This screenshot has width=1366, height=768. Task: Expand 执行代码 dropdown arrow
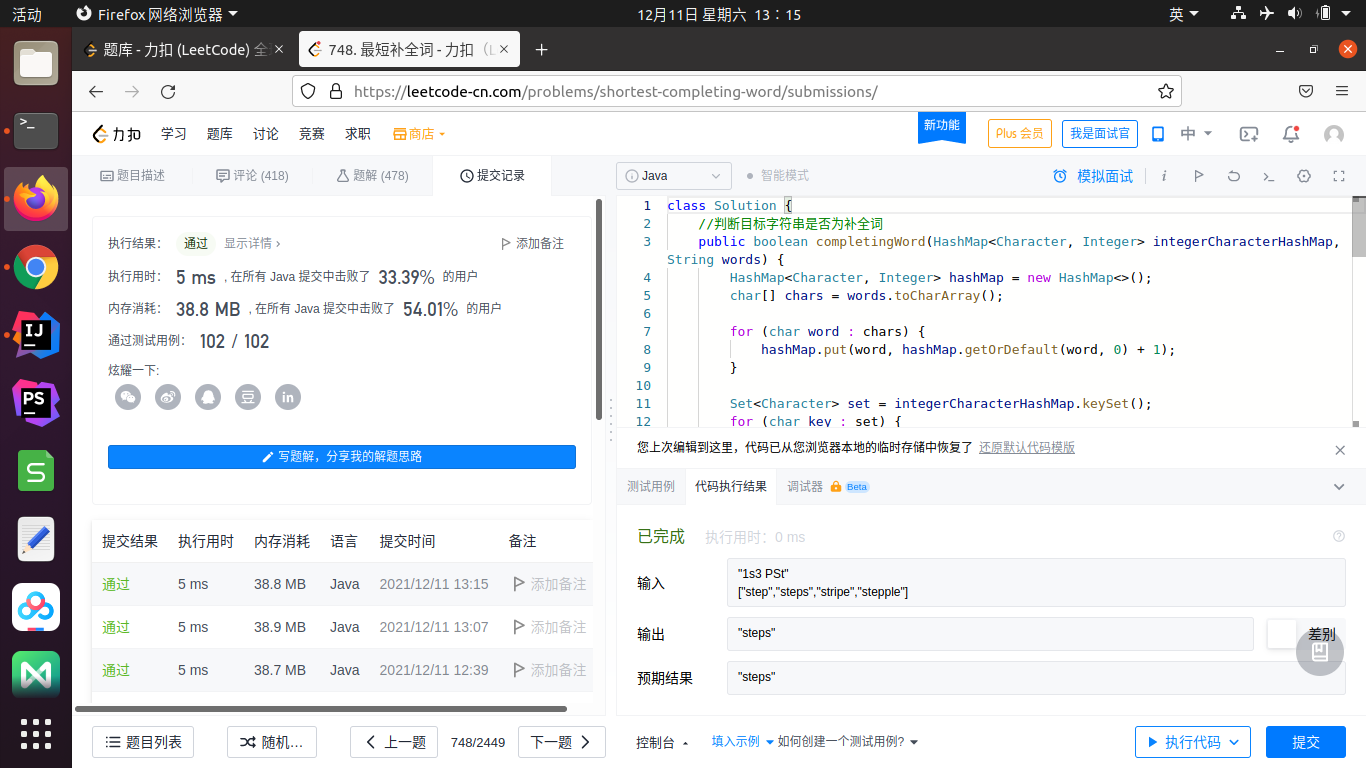tap(1234, 742)
